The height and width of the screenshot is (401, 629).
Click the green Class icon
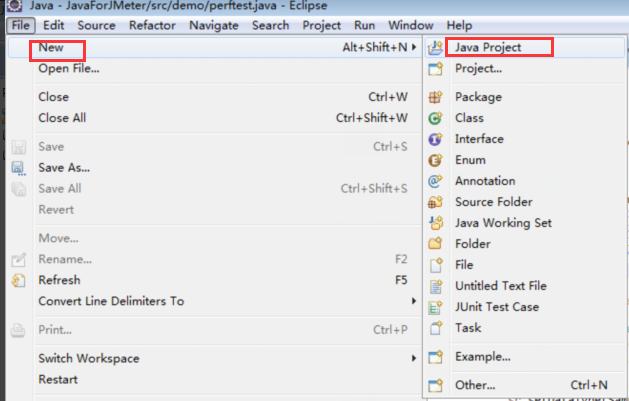tap(435, 118)
